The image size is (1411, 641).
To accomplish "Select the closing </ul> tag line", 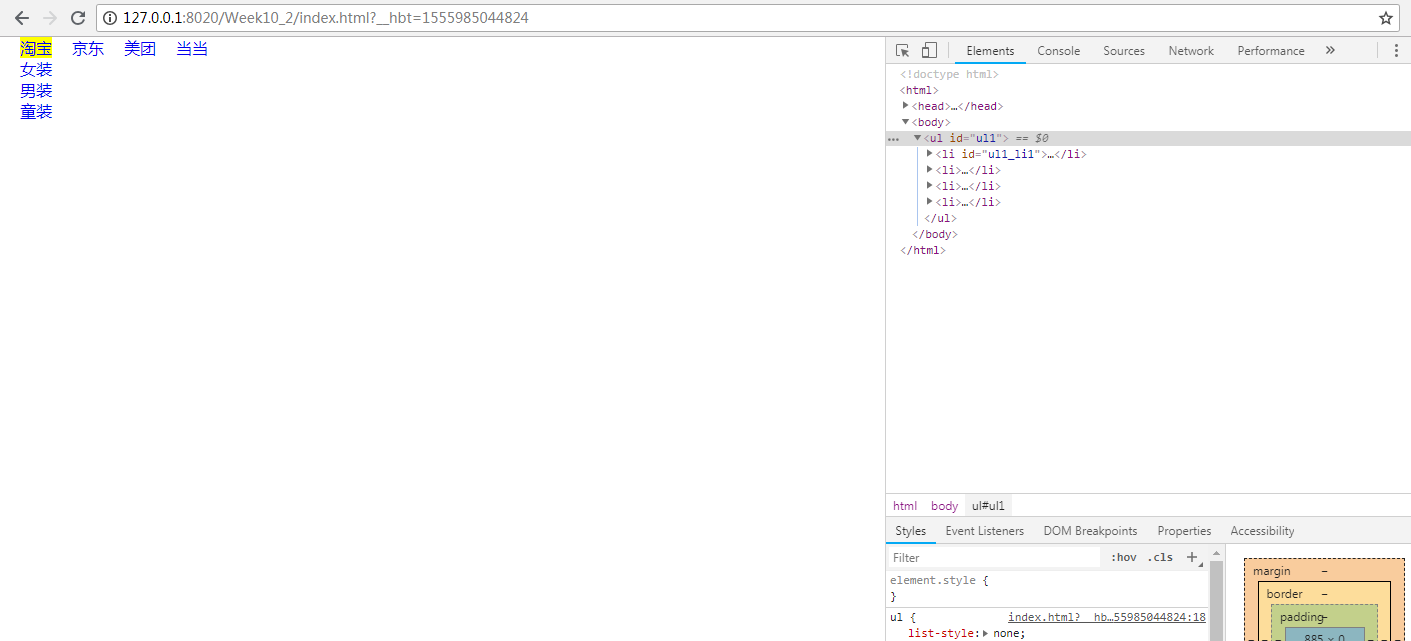I will (940, 218).
